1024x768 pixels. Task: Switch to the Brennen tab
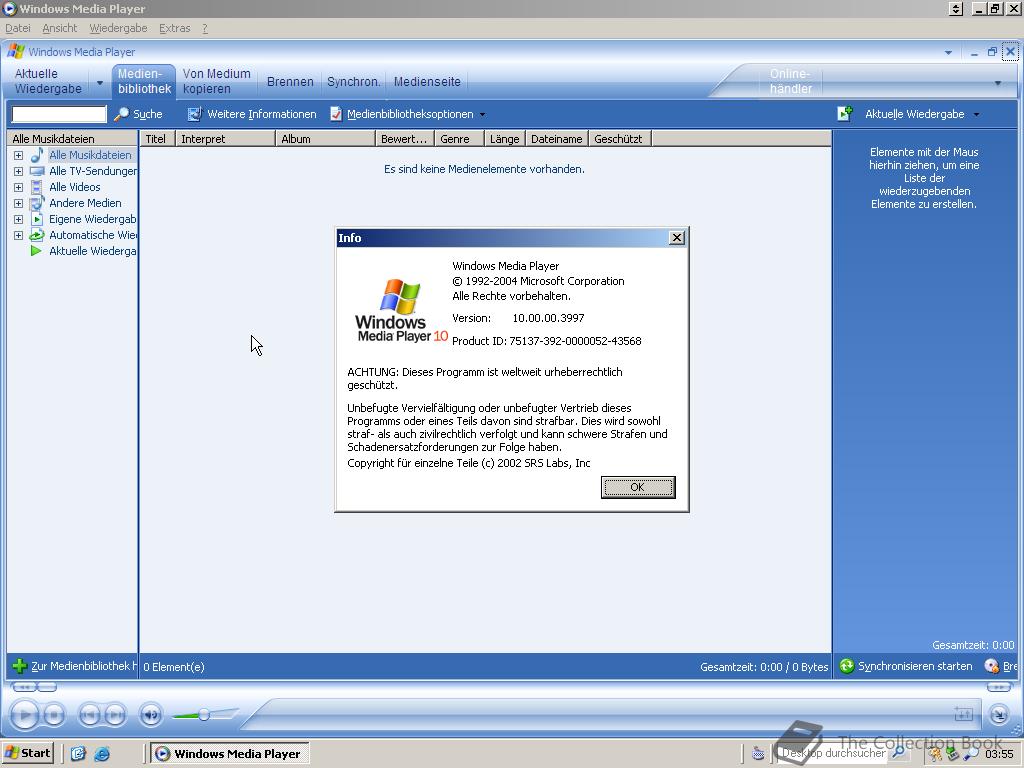pos(290,82)
